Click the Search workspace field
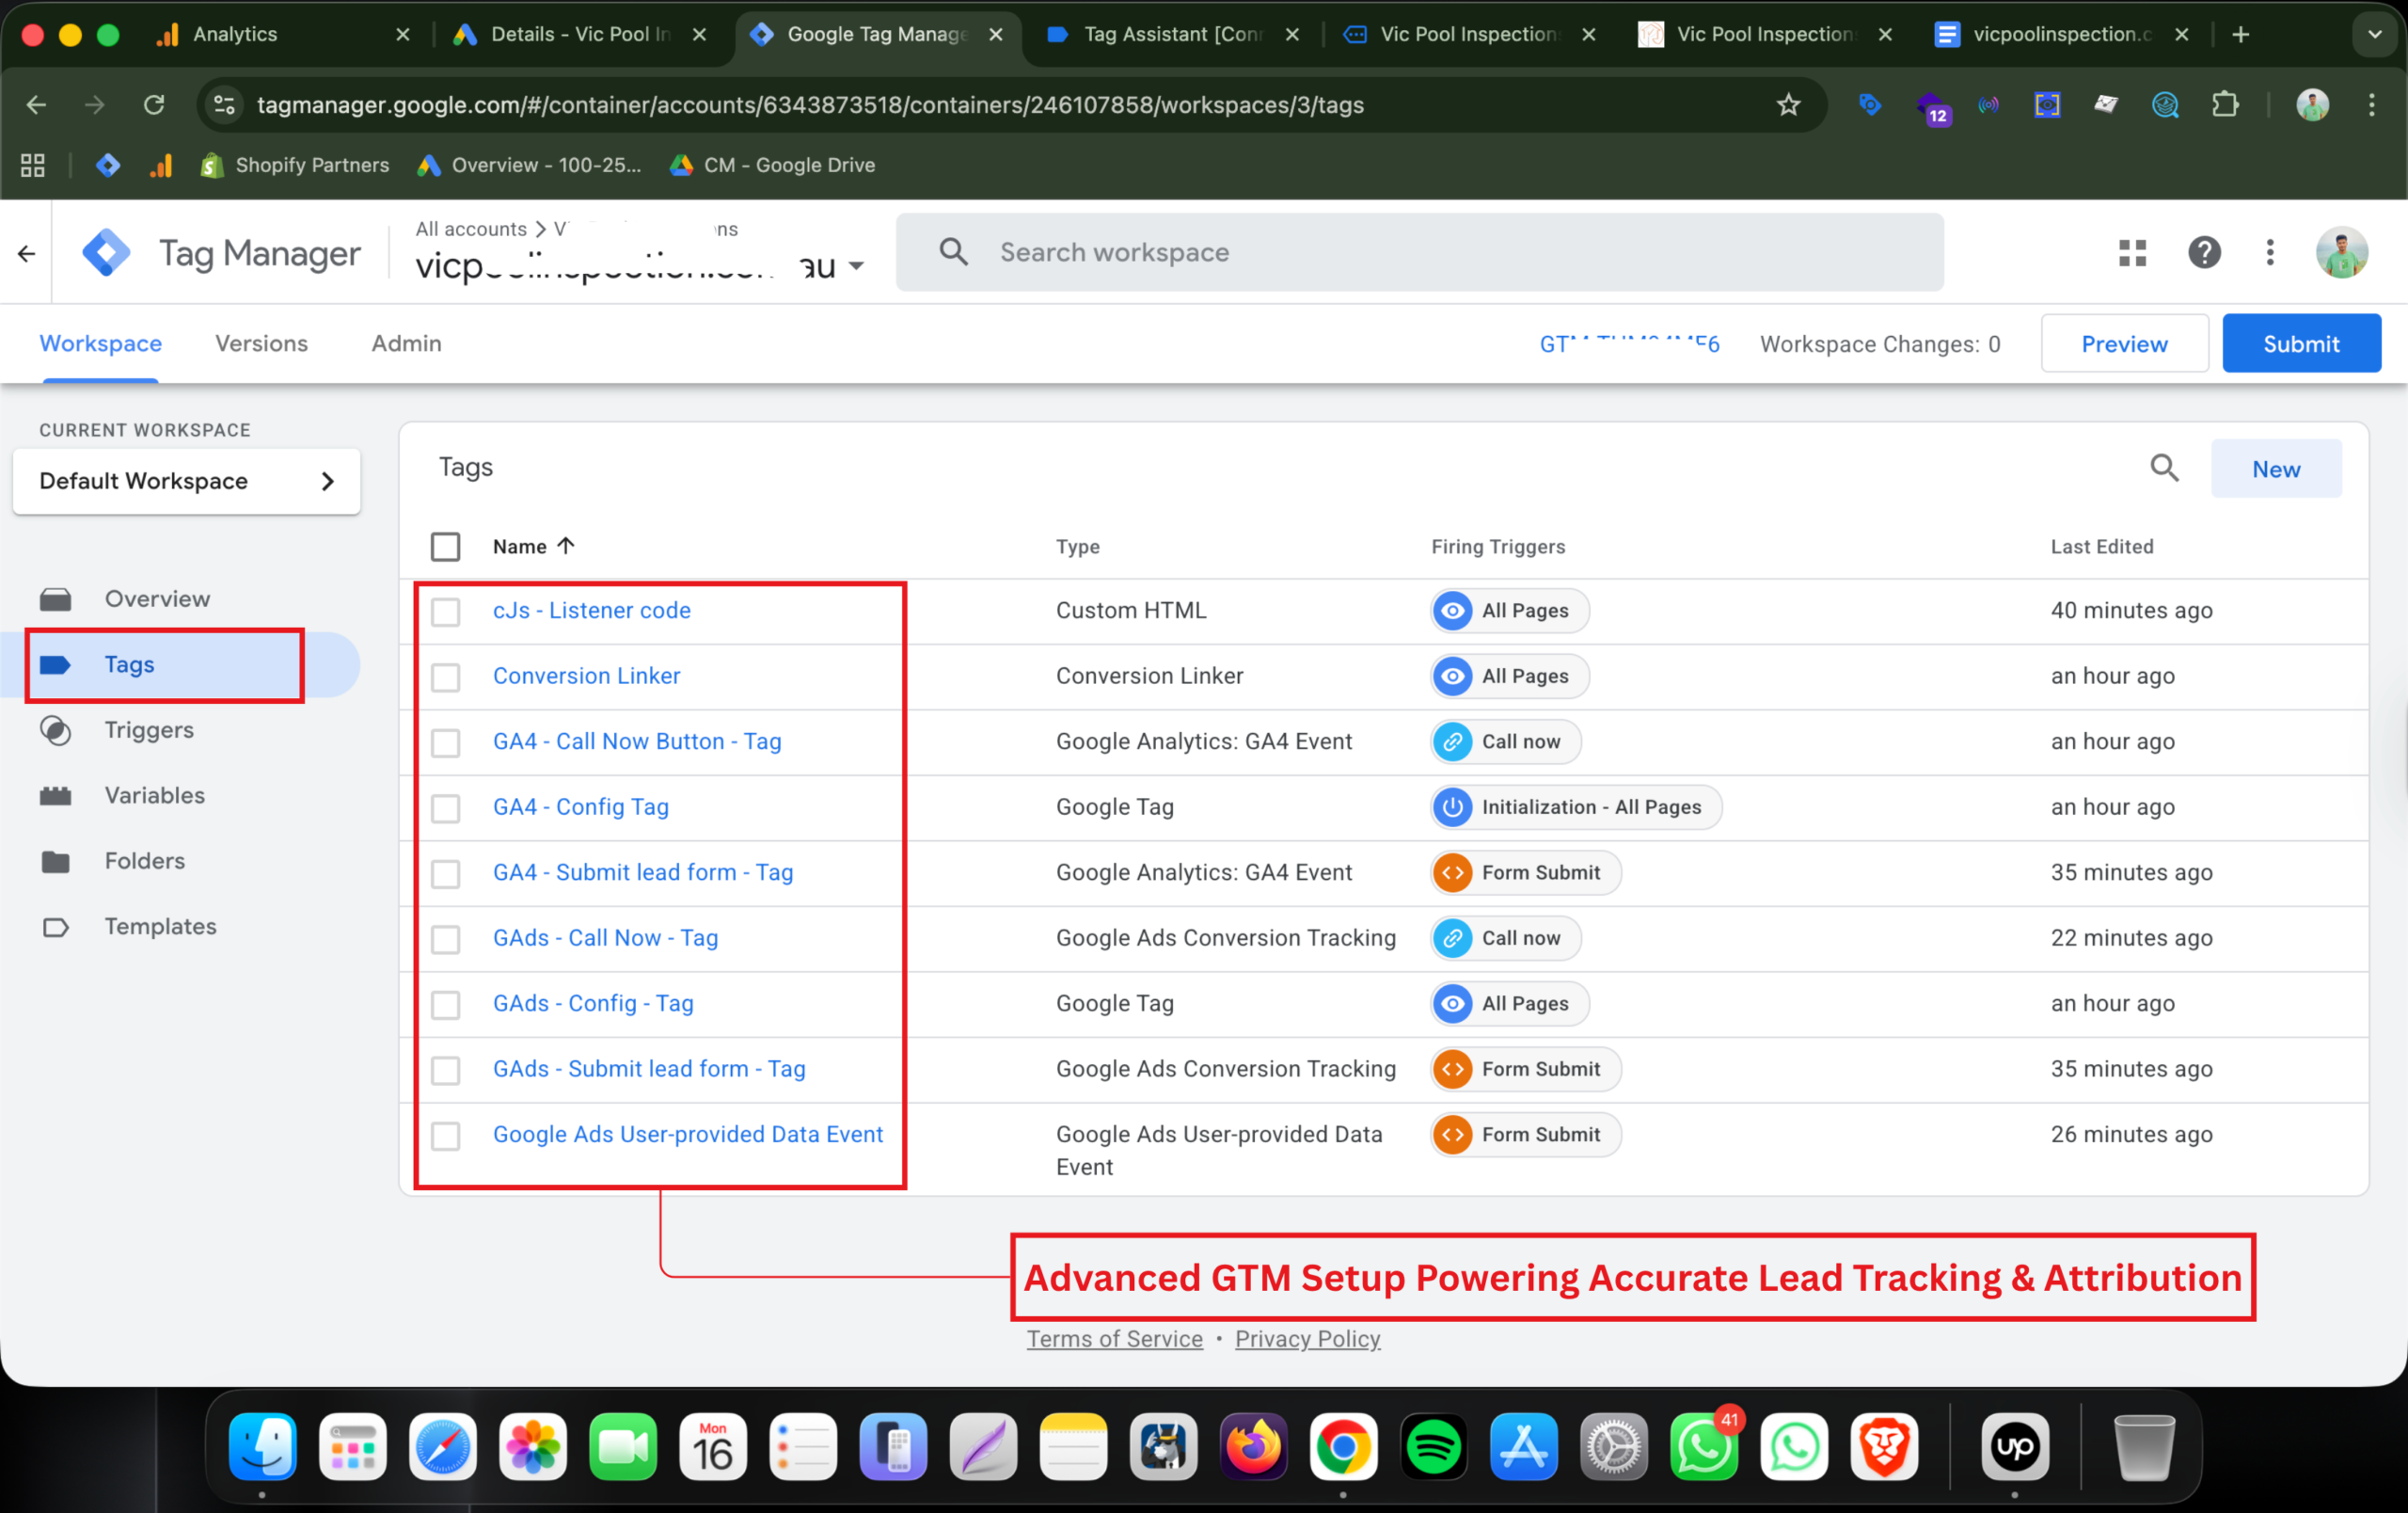 (x=1418, y=253)
